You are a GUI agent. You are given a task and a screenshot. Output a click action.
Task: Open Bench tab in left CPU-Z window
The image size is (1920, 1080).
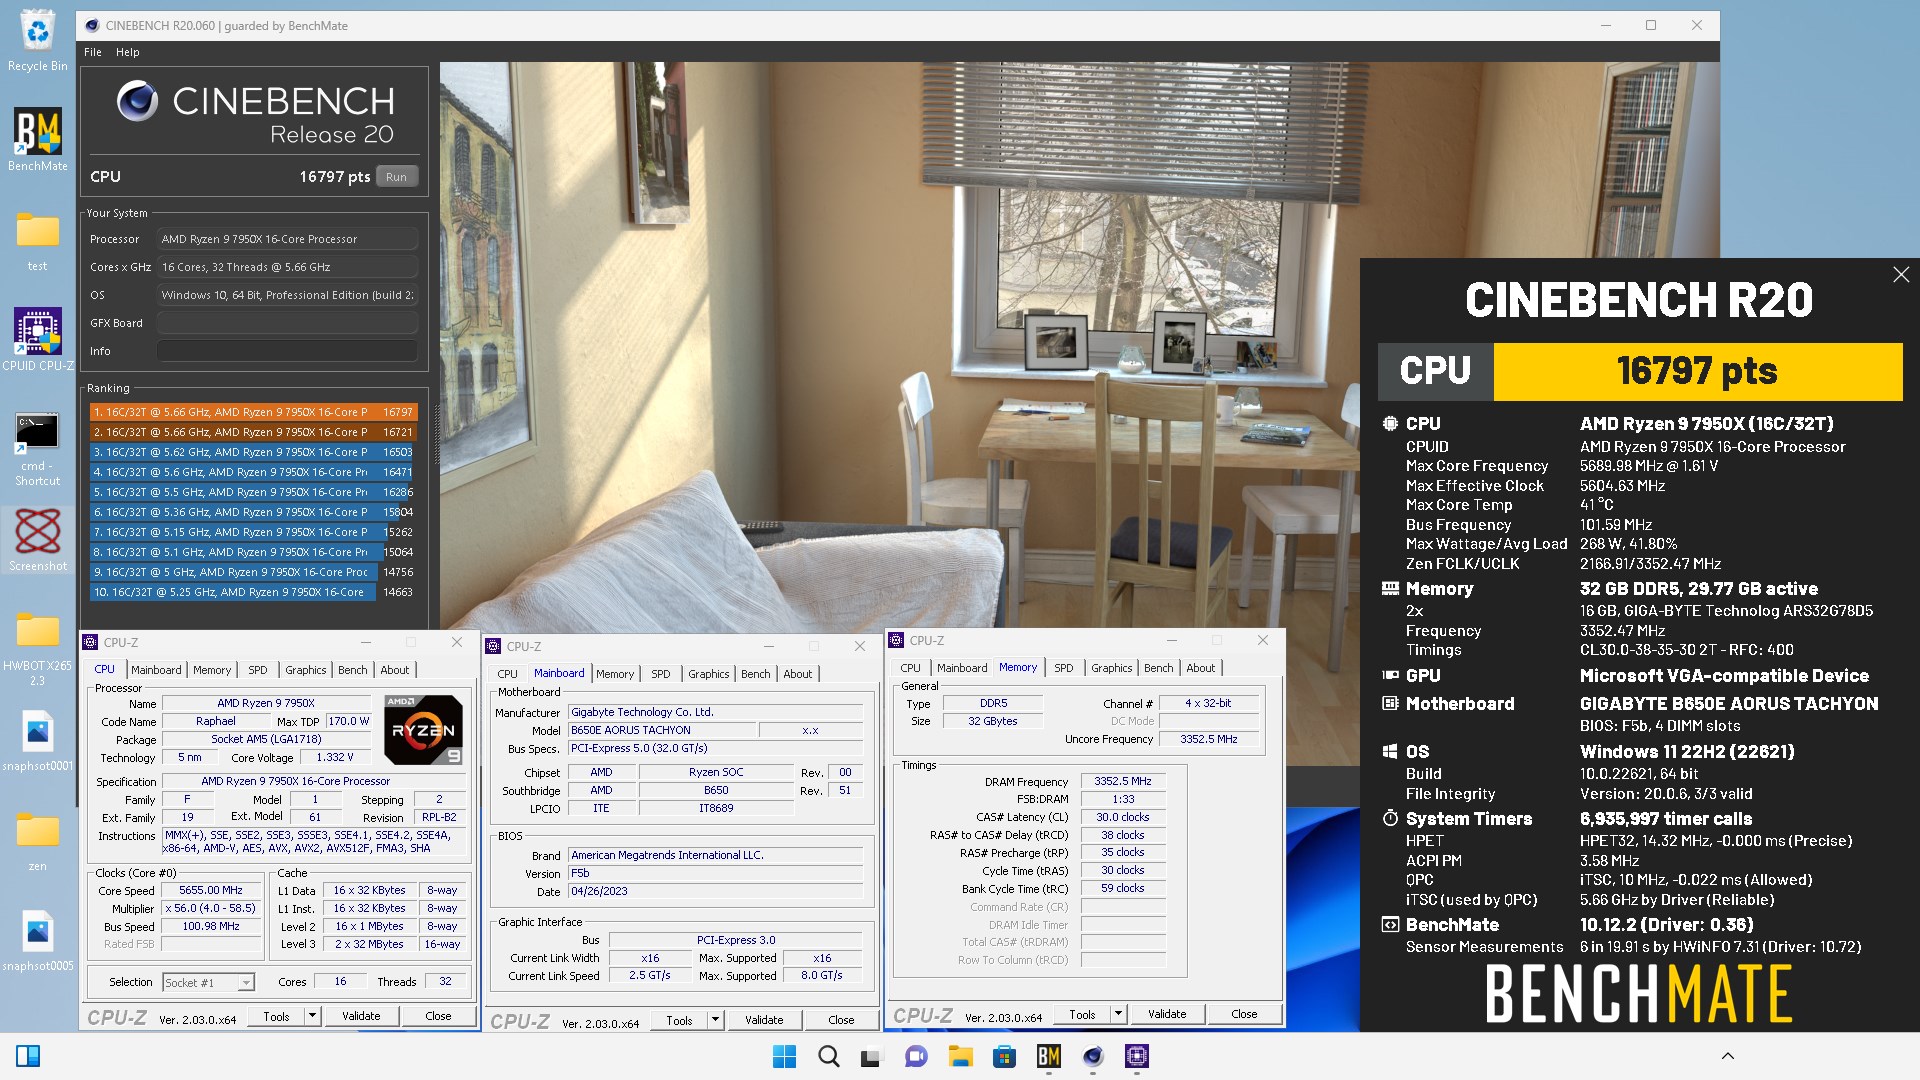tap(353, 670)
